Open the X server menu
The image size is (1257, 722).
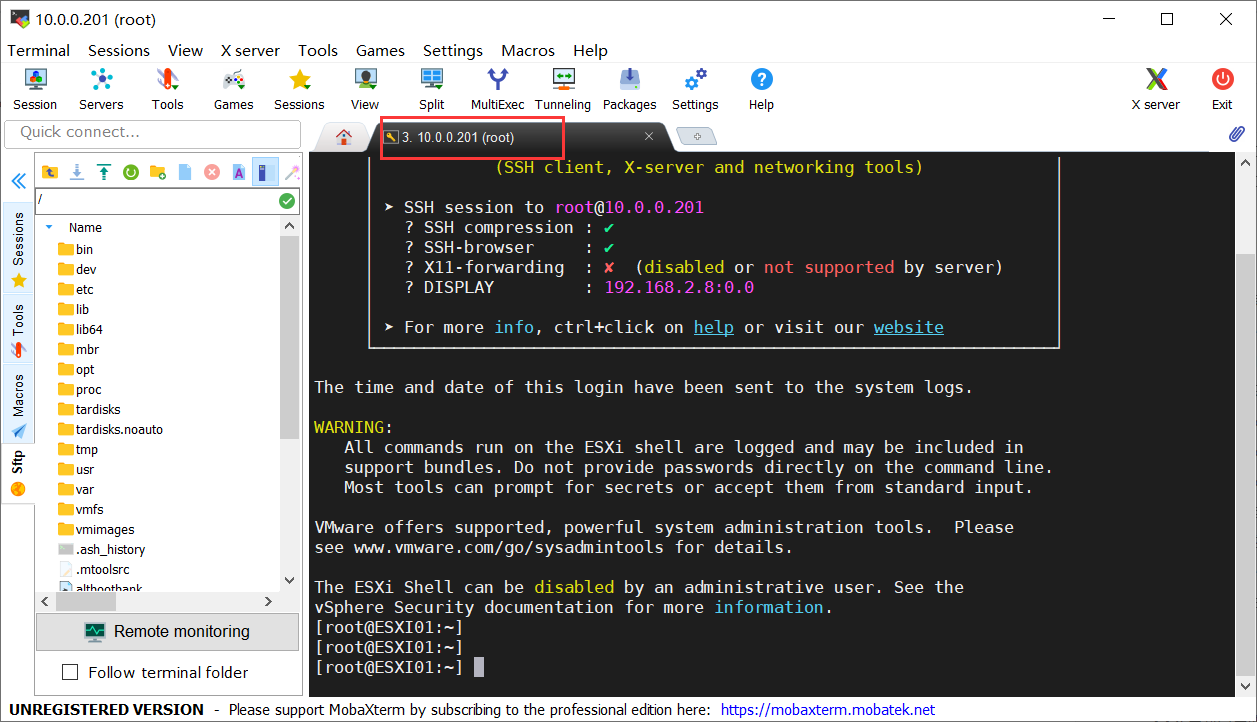250,50
